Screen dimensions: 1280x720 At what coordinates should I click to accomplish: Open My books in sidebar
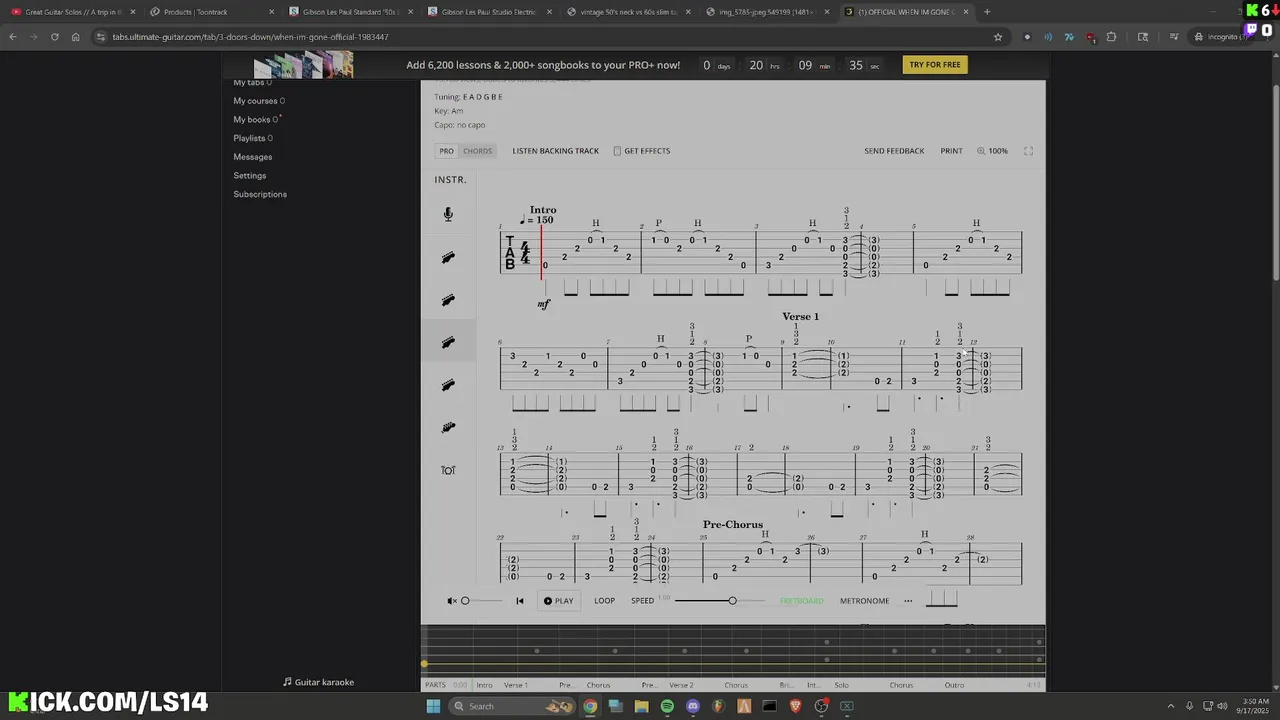(257, 120)
